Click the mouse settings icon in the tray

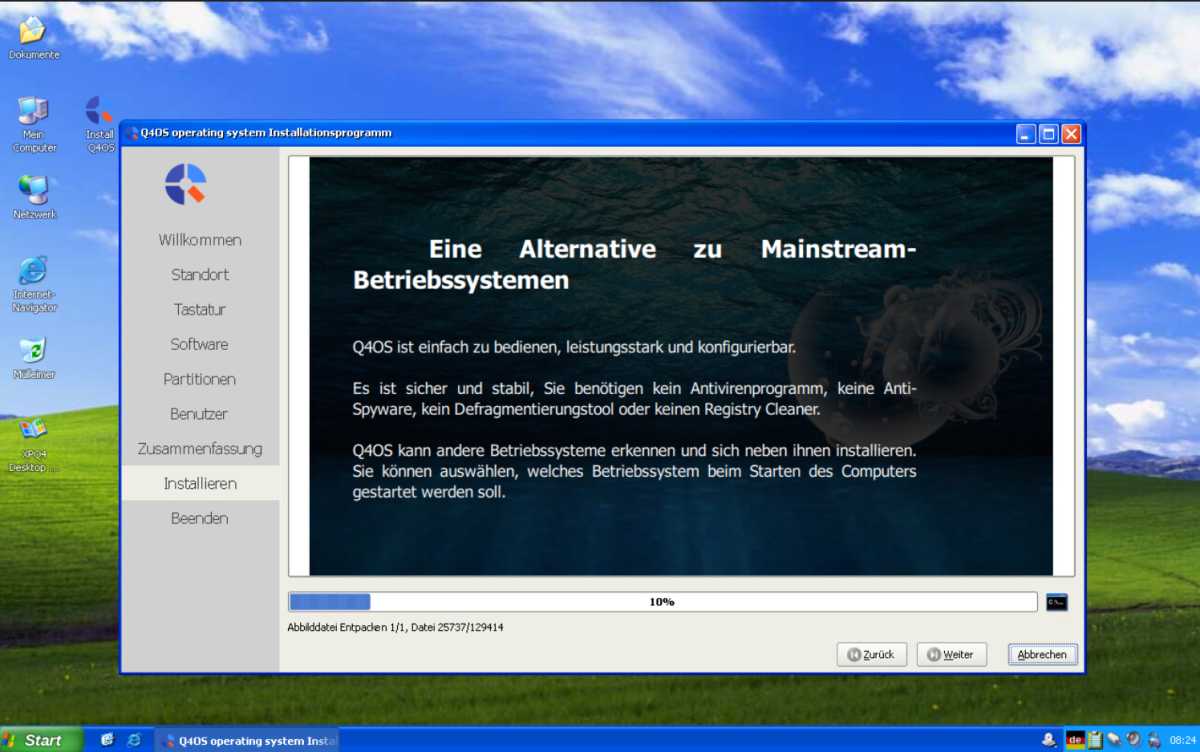click(1113, 740)
